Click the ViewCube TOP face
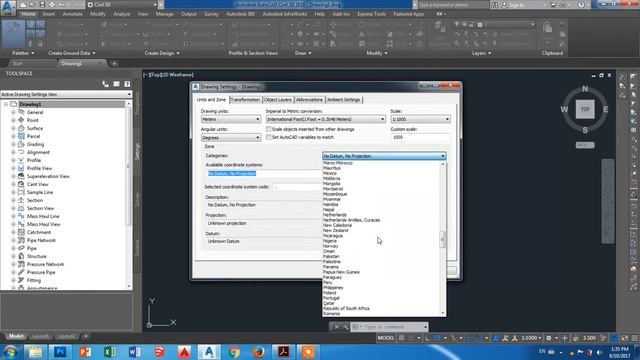640x360 pixels. click(585, 109)
